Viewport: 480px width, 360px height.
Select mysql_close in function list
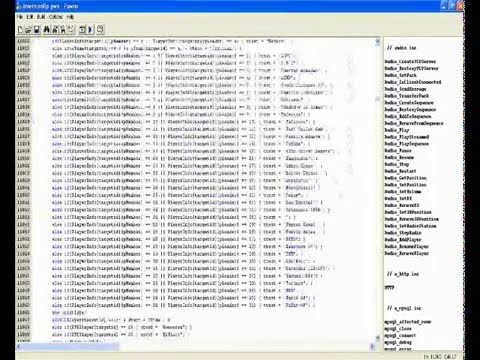(x=398, y=329)
